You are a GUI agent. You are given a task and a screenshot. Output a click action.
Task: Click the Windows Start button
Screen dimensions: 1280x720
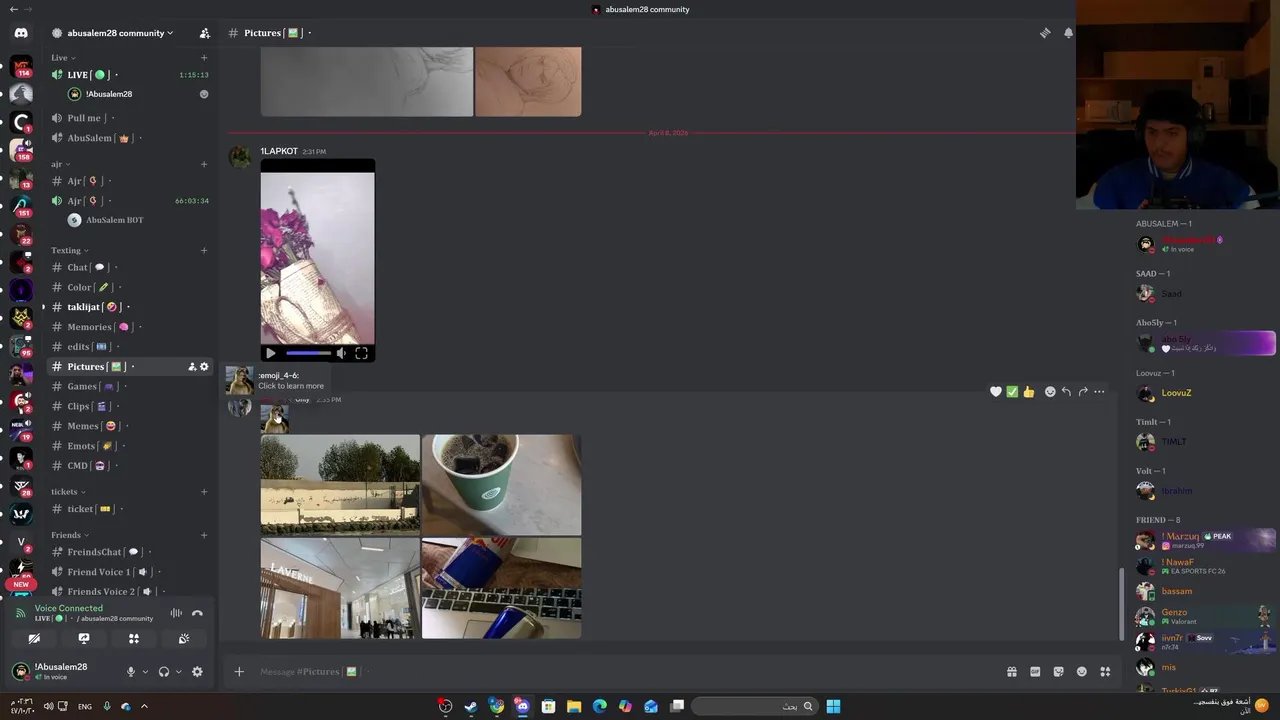833,706
